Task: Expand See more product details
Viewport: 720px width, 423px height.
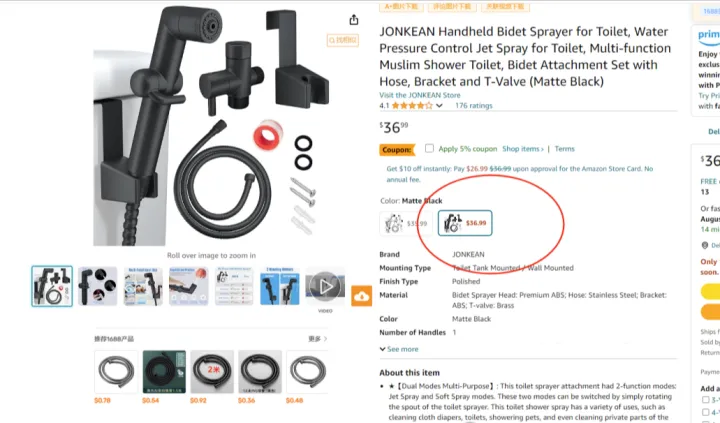Action: click(x=399, y=349)
